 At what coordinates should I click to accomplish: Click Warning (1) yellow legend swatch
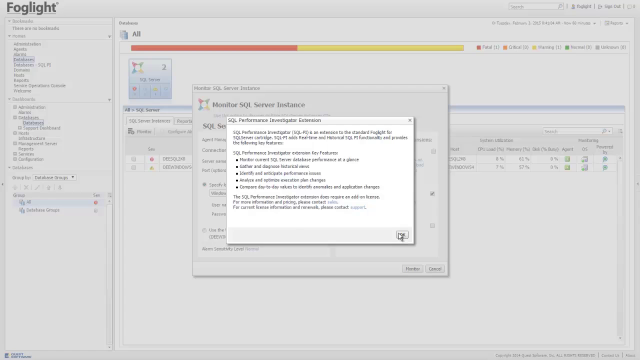pos(534,48)
